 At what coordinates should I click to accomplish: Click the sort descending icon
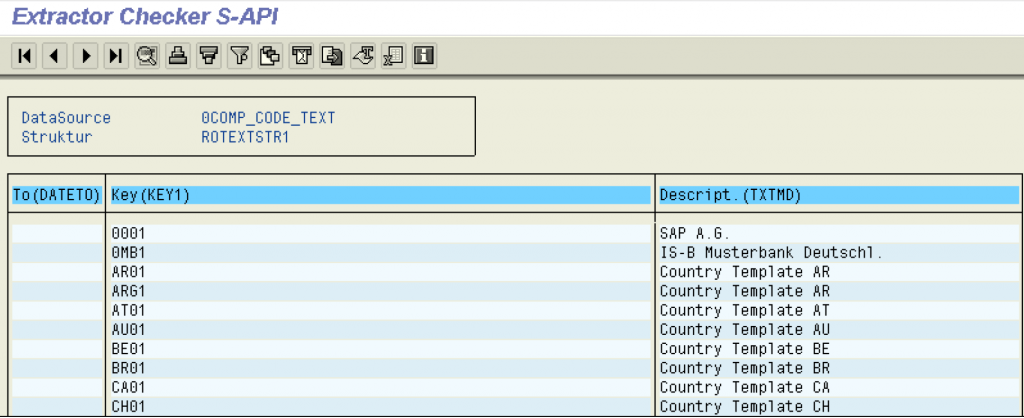(208, 56)
